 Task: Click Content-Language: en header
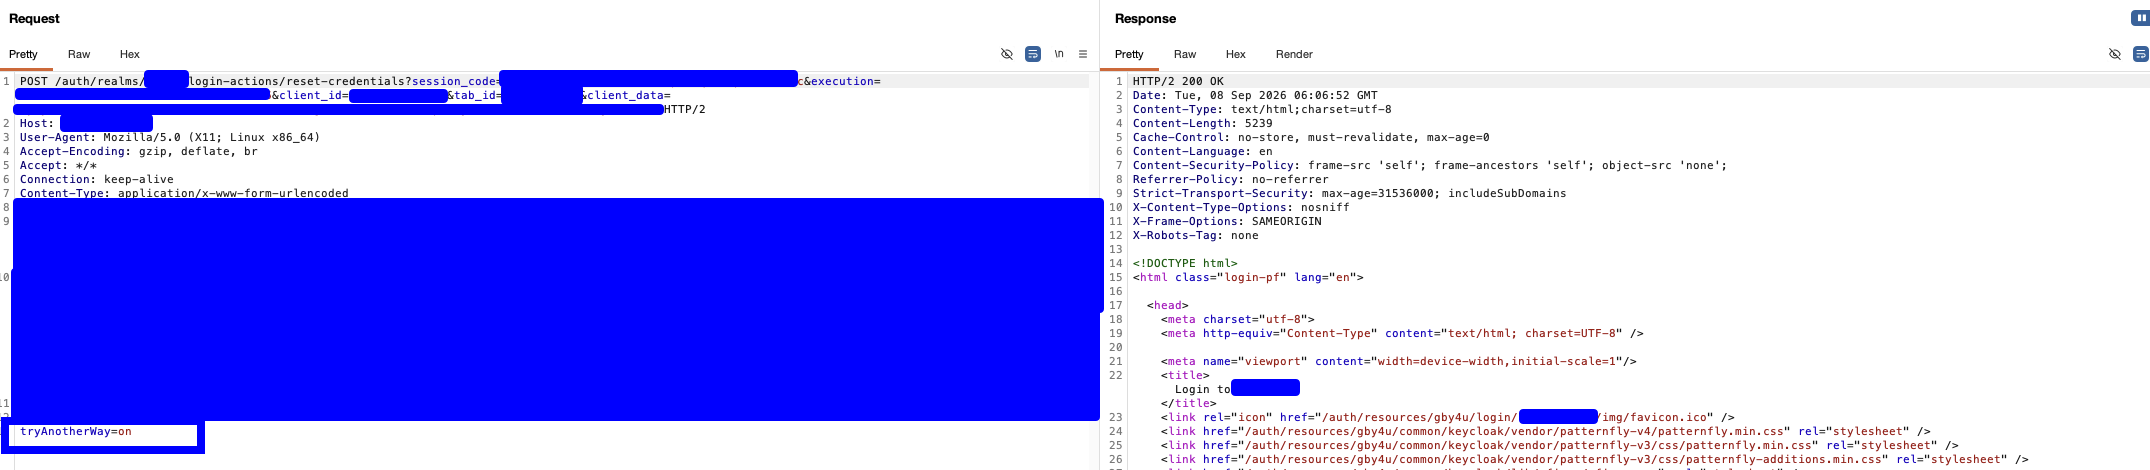[x=1203, y=151]
